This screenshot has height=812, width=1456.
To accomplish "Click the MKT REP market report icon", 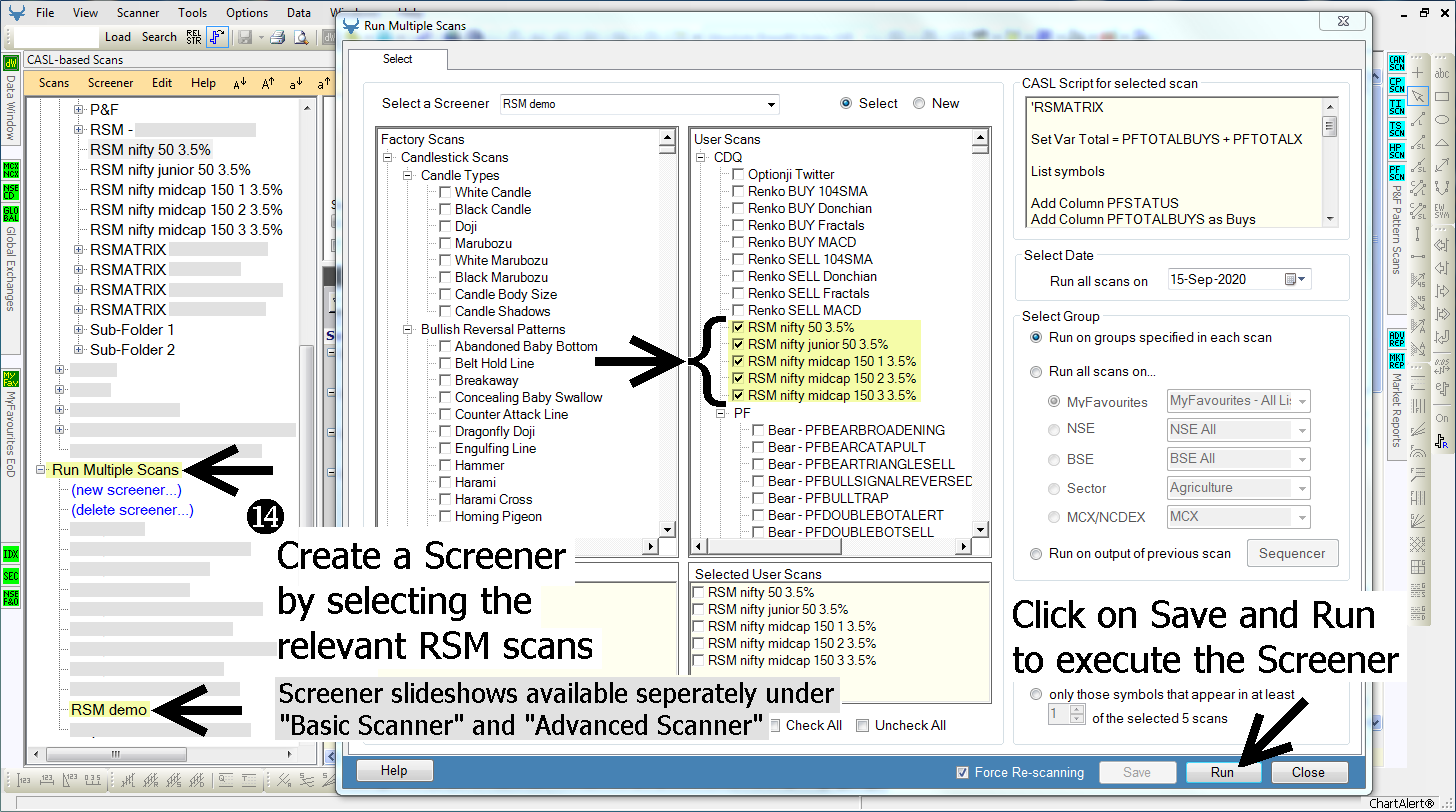I will point(1397,360).
